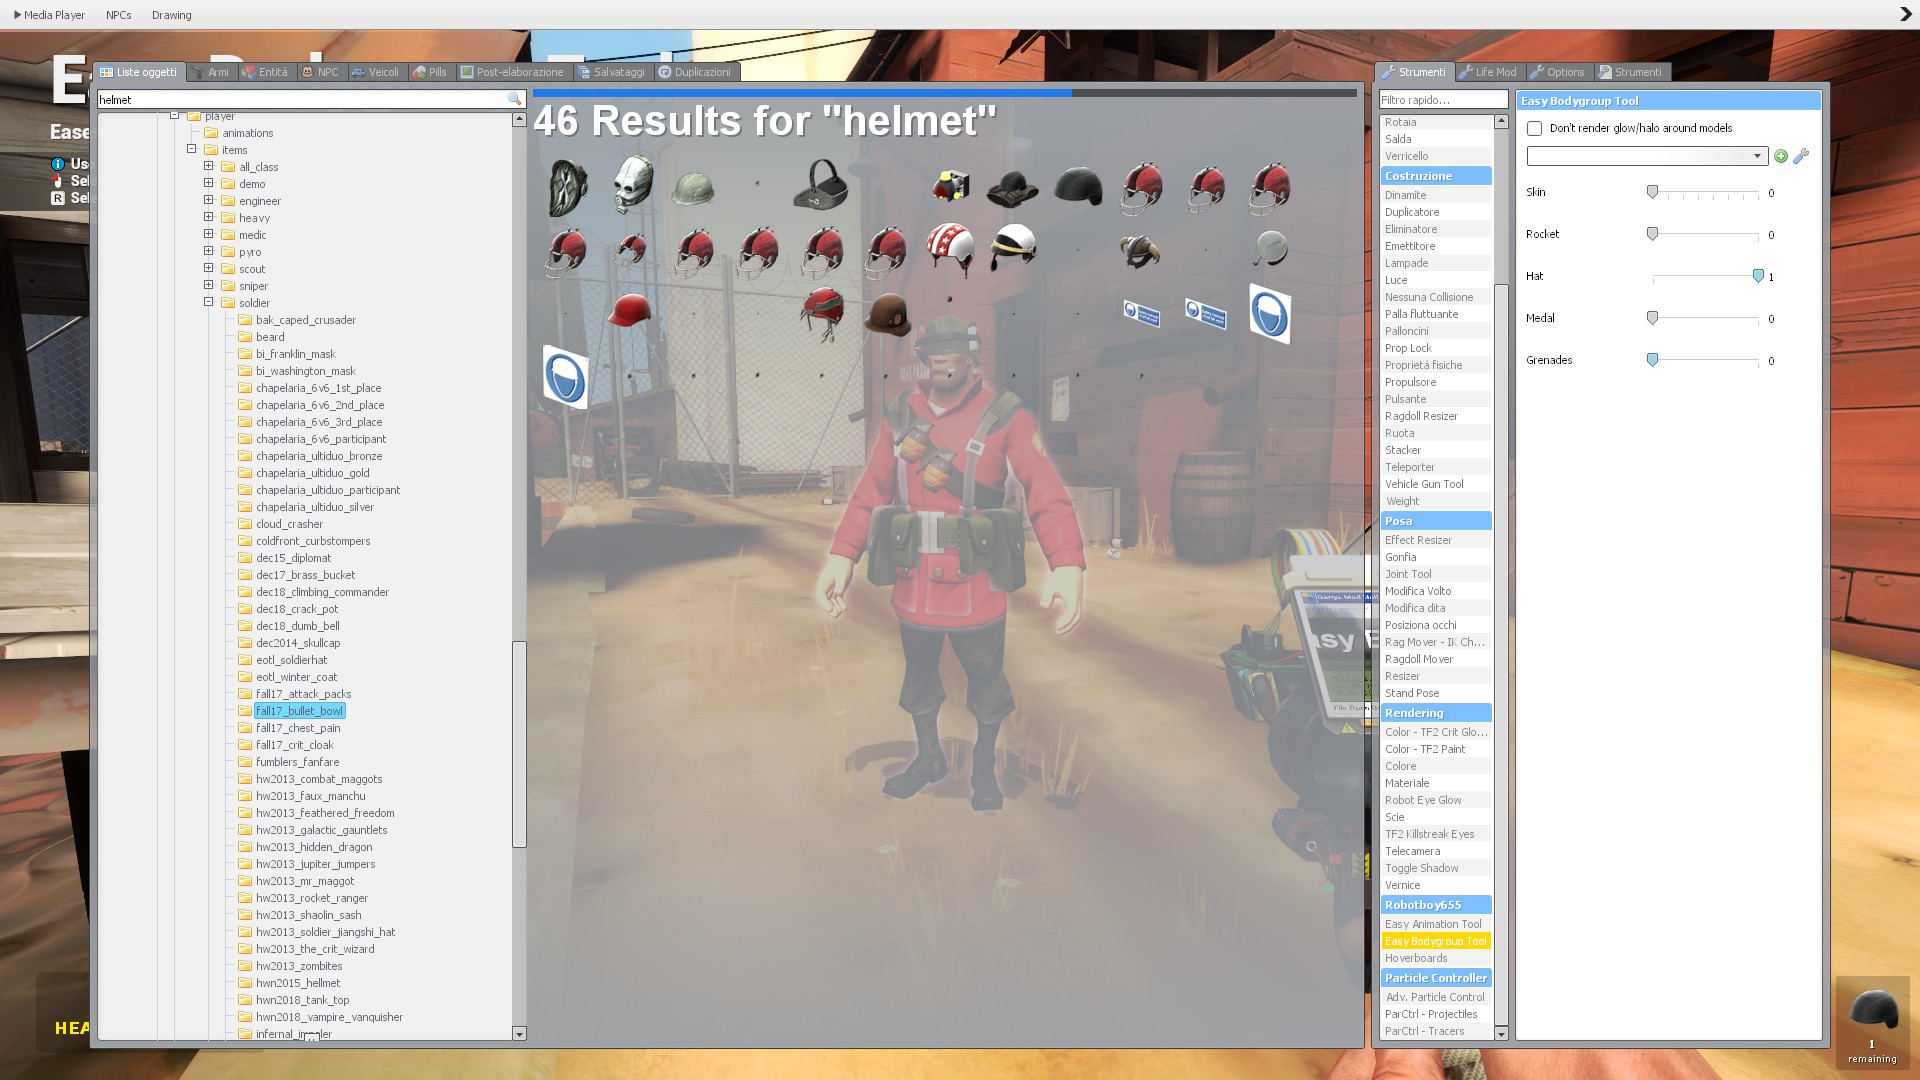Select the Ragdoll Mover tool
Viewport: 1920px width, 1080px height.
click(x=1419, y=658)
